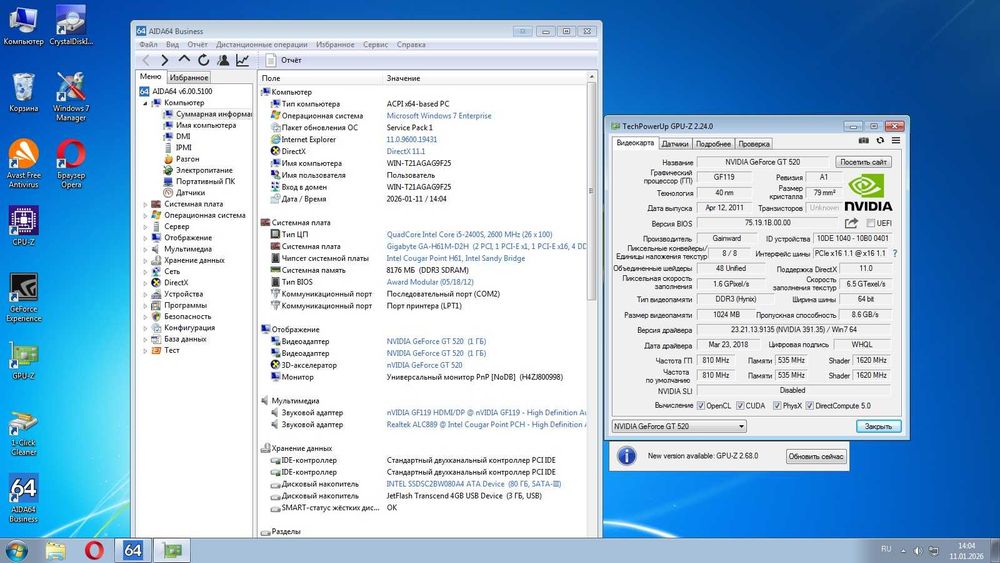
Task: Open the Вид menu in AIDA64
Action: point(172,45)
